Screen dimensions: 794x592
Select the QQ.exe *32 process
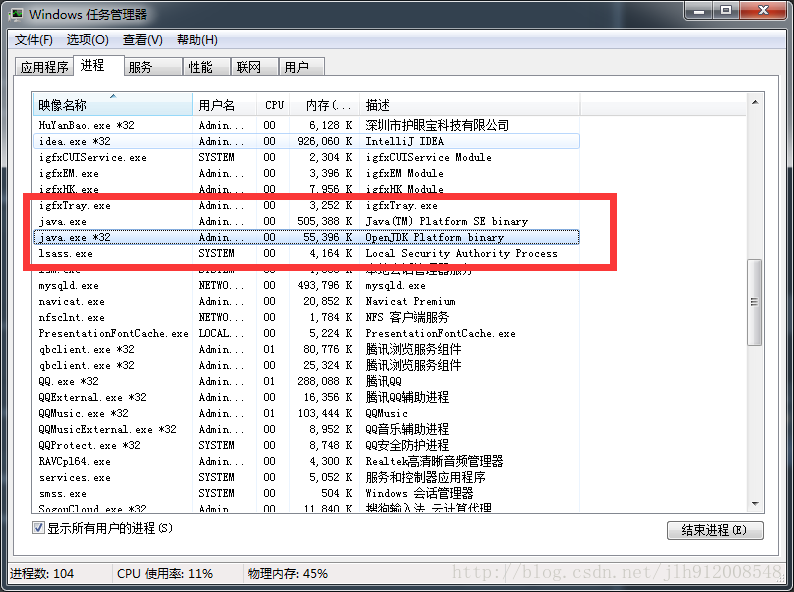click(306, 381)
